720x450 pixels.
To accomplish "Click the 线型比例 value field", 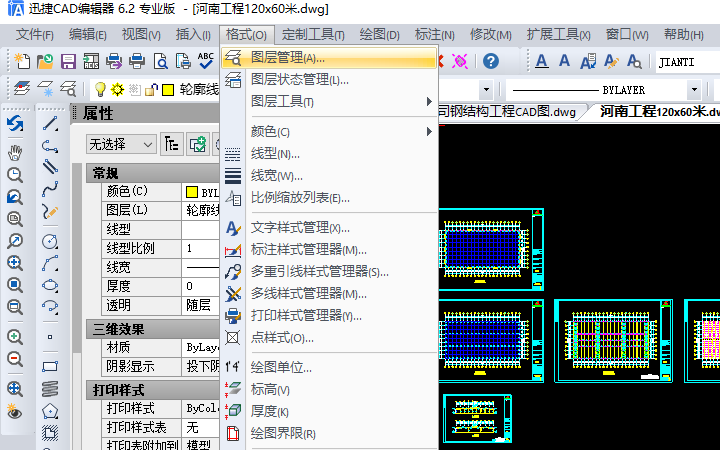I will pos(201,248).
